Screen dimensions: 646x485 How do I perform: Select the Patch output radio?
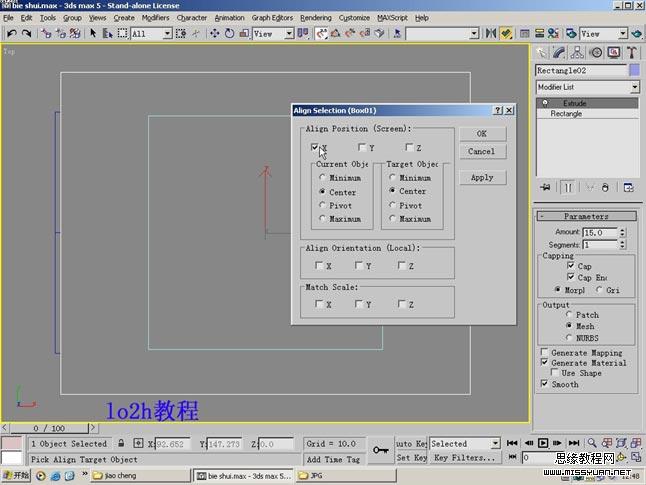click(x=569, y=314)
